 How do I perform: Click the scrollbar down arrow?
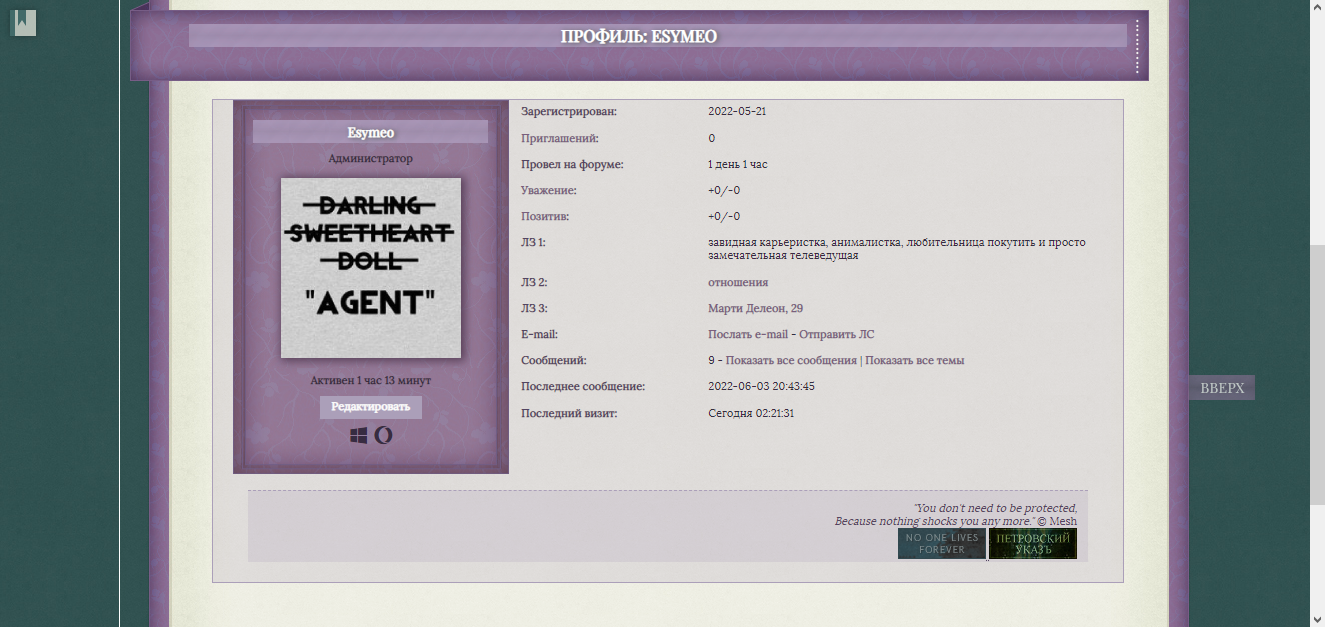pyautogui.click(x=1317, y=619)
